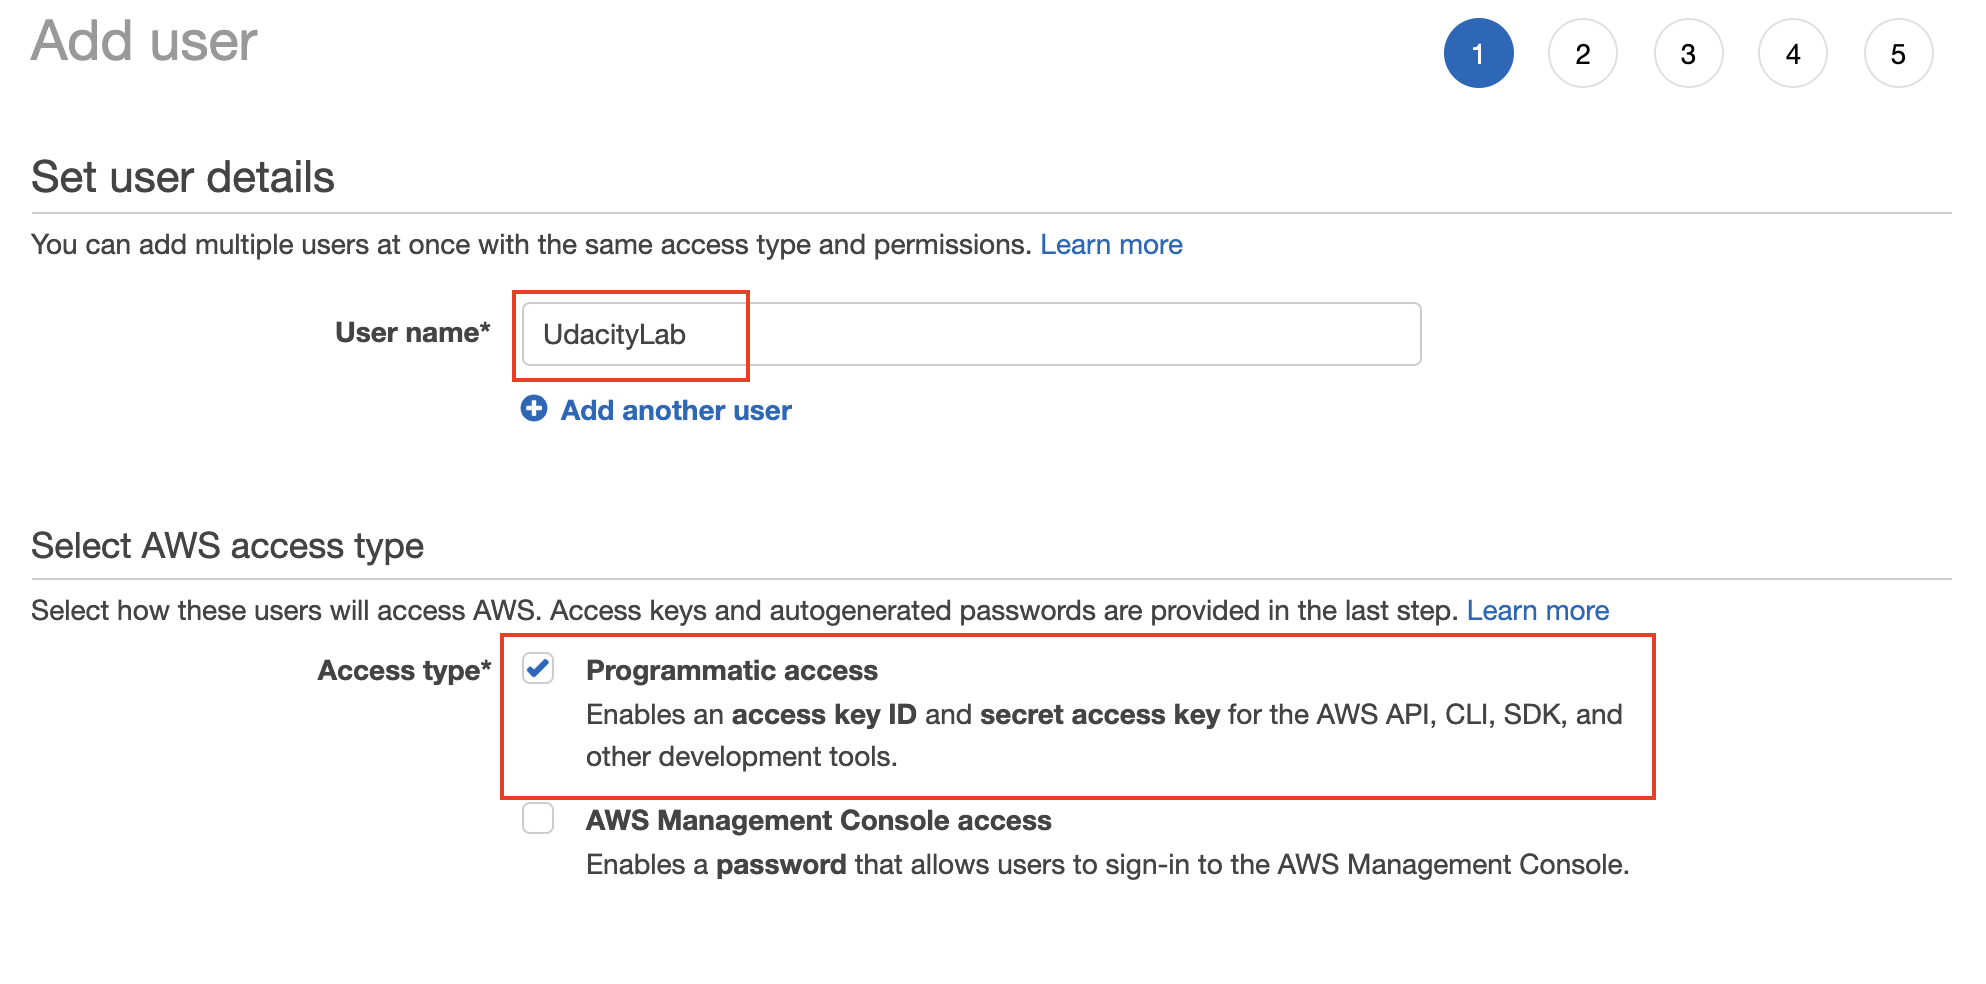Screen dimensions: 1986x984
Task: Click the Select AWS access type heading
Action: point(227,546)
